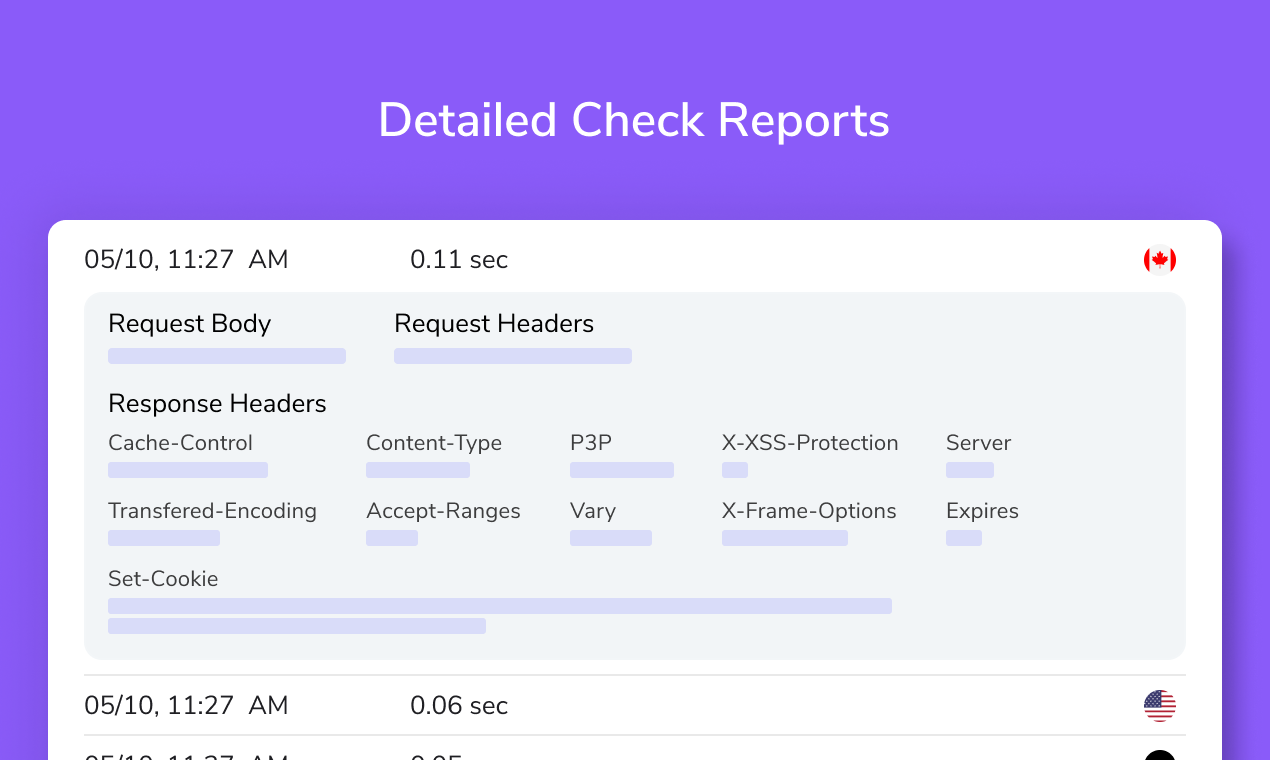Image resolution: width=1270 pixels, height=760 pixels.
Task: Click the Cache-Control header label
Action: pyautogui.click(x=180, y=443)
